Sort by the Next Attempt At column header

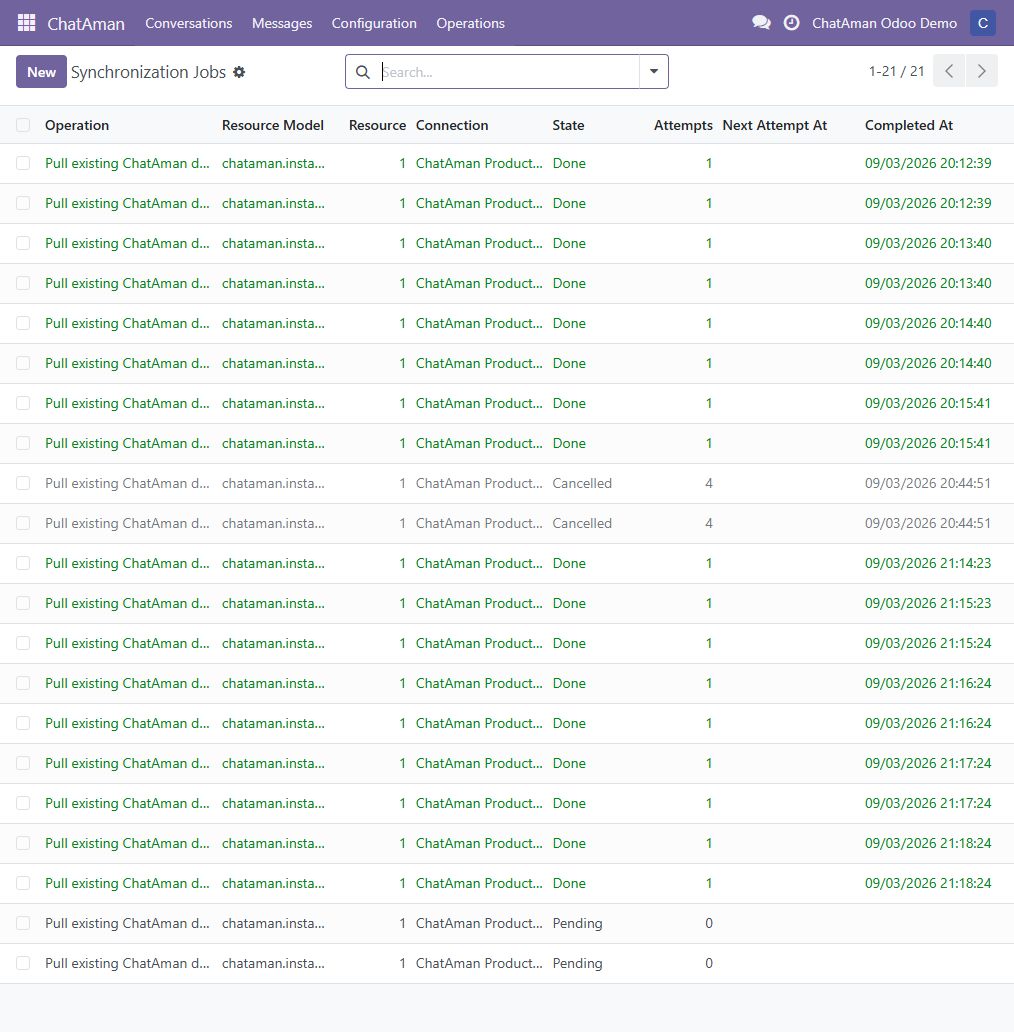(774, 125)
